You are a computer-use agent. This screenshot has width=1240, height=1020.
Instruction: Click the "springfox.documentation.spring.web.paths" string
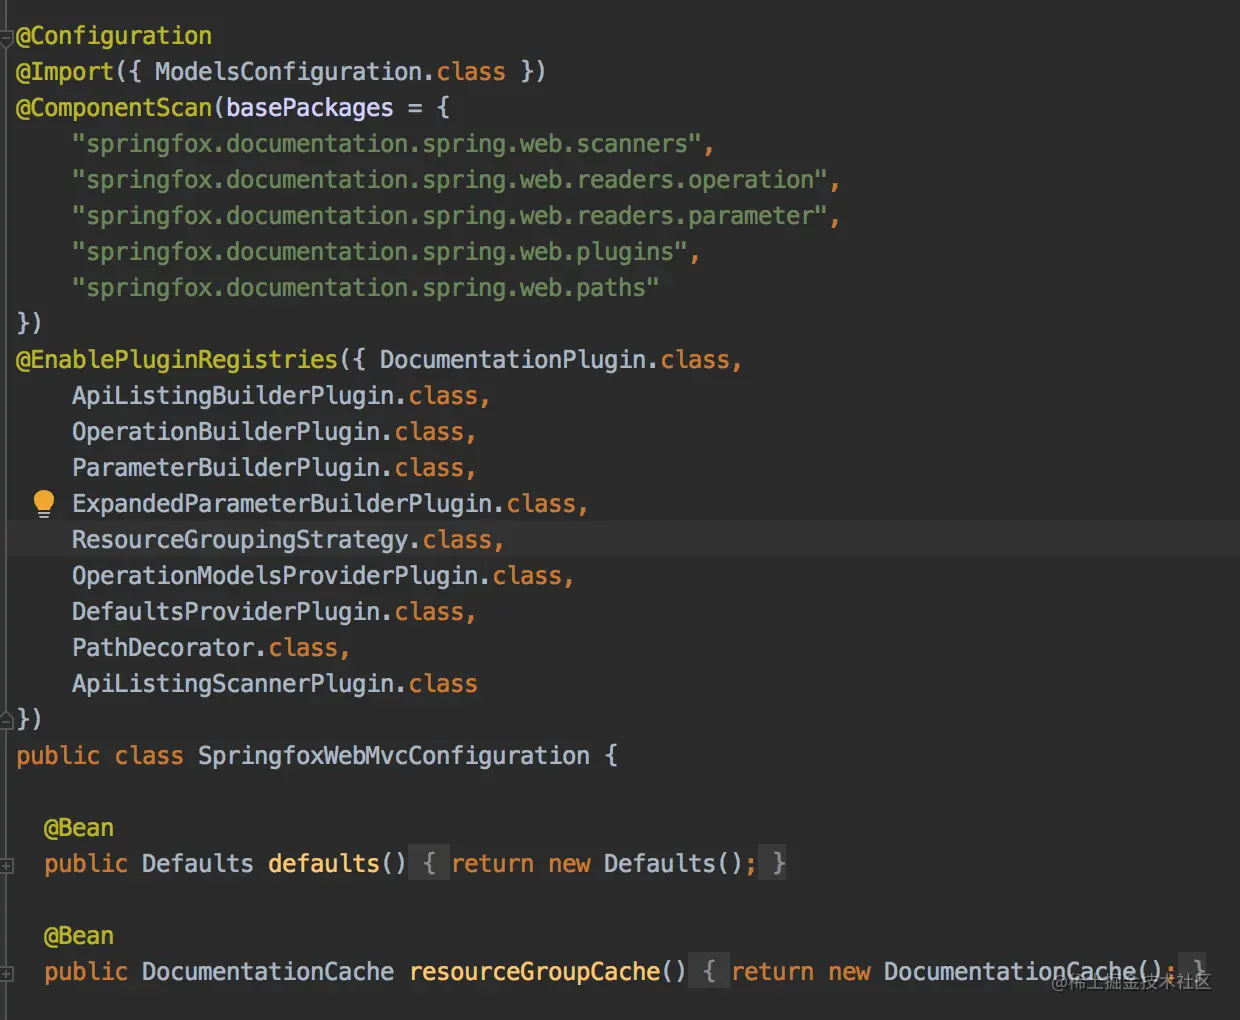tap(365, 288)
